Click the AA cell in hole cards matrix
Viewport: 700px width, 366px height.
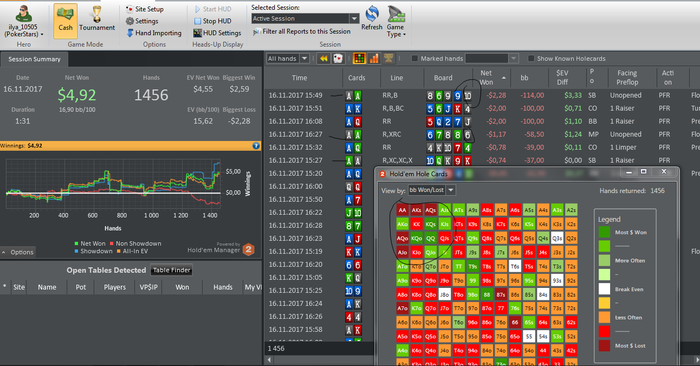403,210
